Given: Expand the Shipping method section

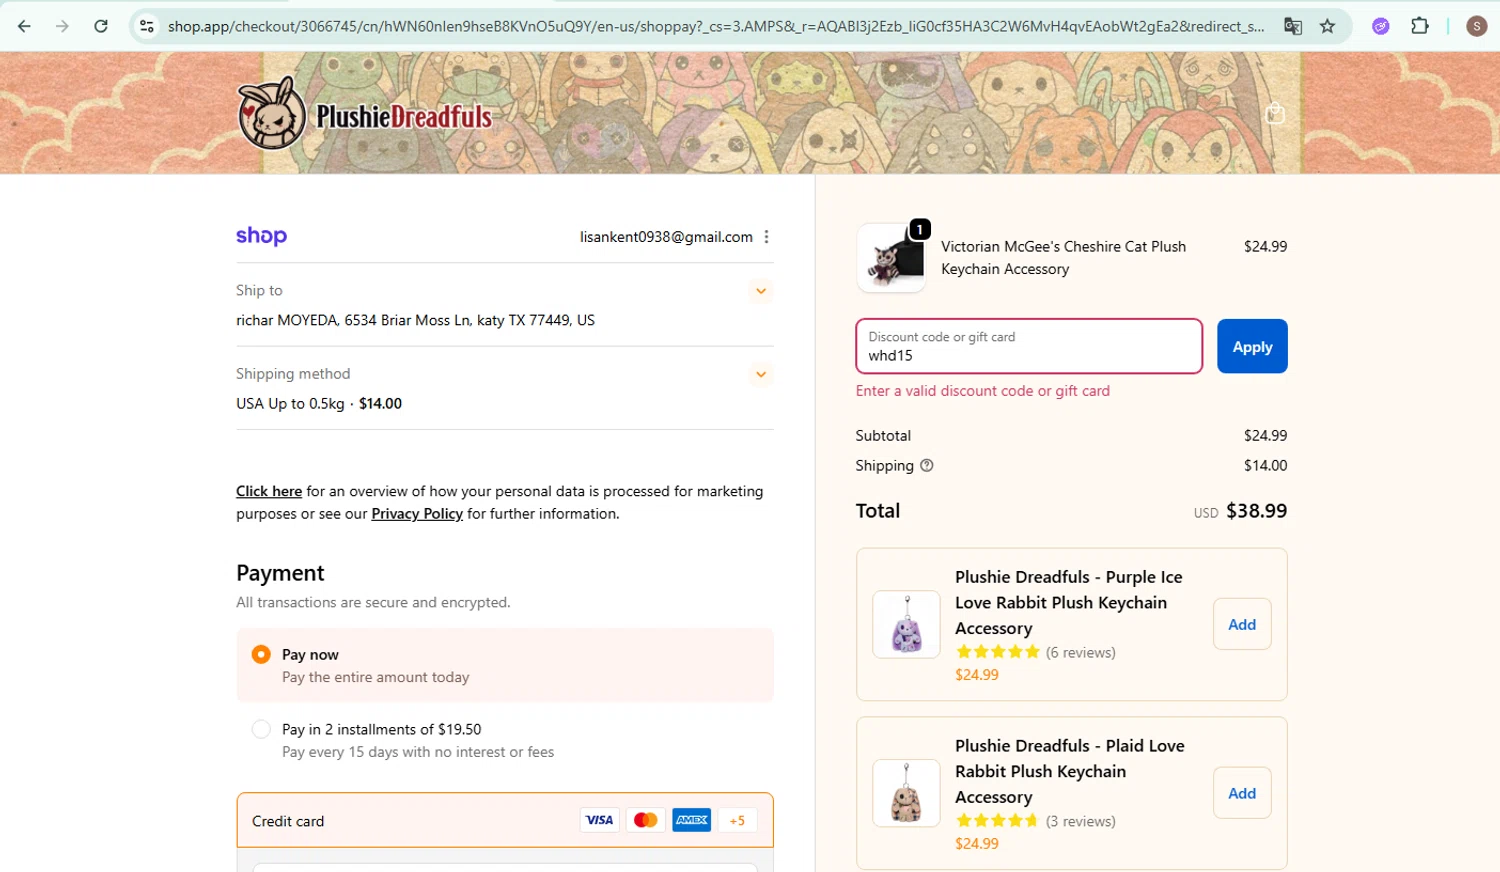Looking at the screenshot, I should [x=761, y=374].
